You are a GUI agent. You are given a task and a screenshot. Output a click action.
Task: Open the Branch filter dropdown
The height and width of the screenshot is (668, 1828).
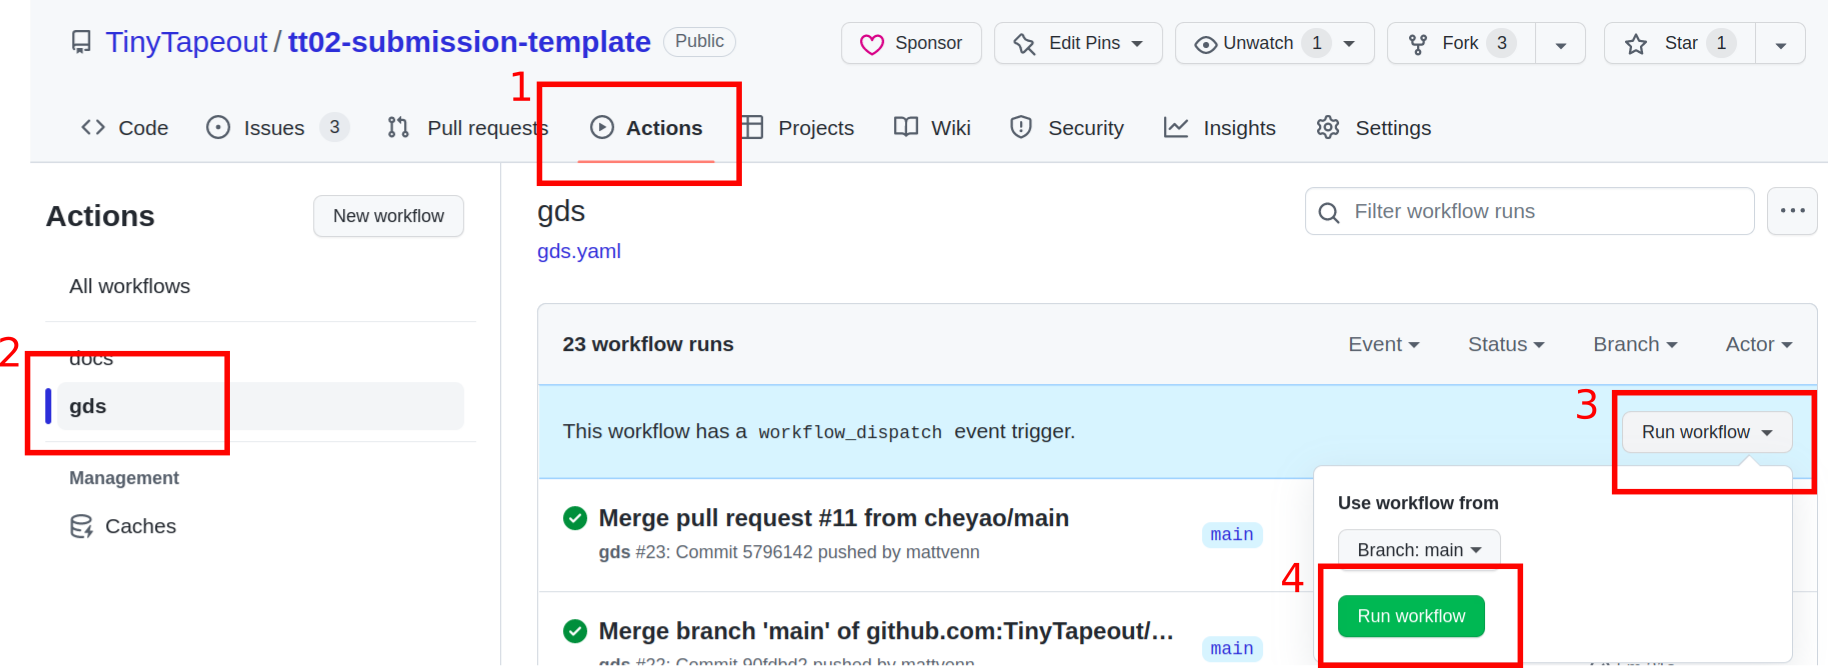(1635, 344)
